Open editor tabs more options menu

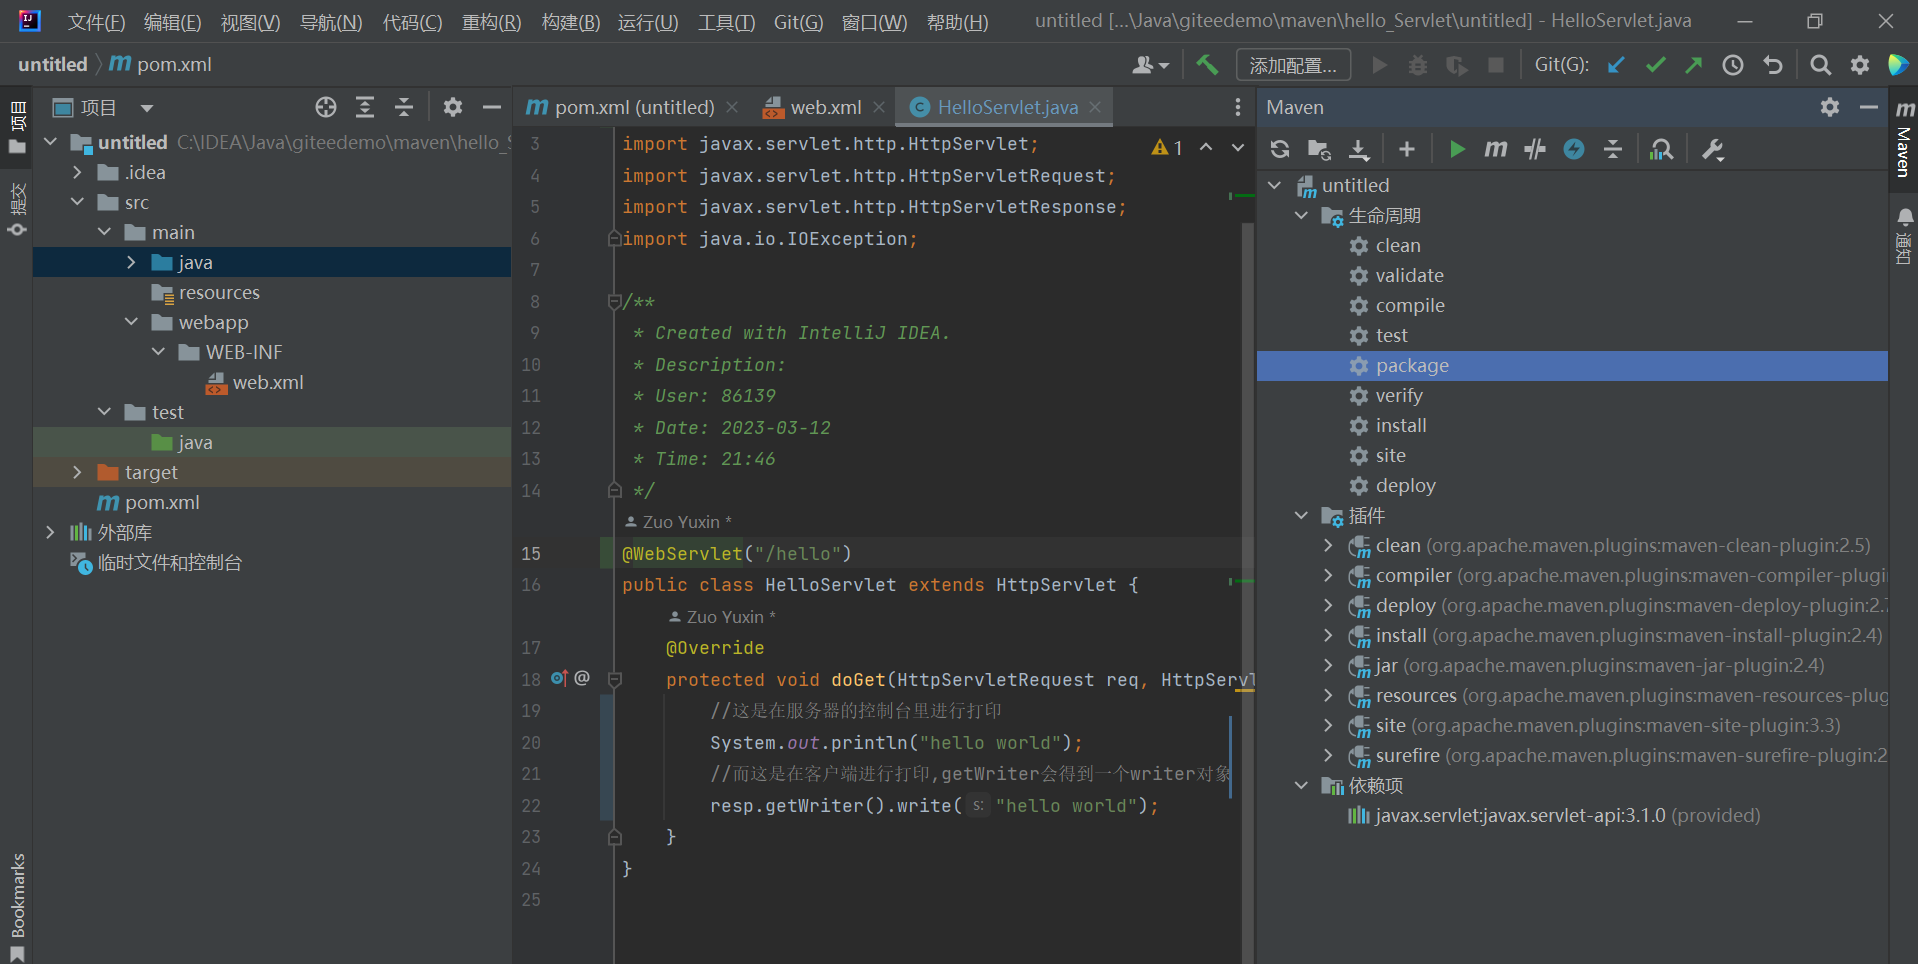click(1238, 107)
